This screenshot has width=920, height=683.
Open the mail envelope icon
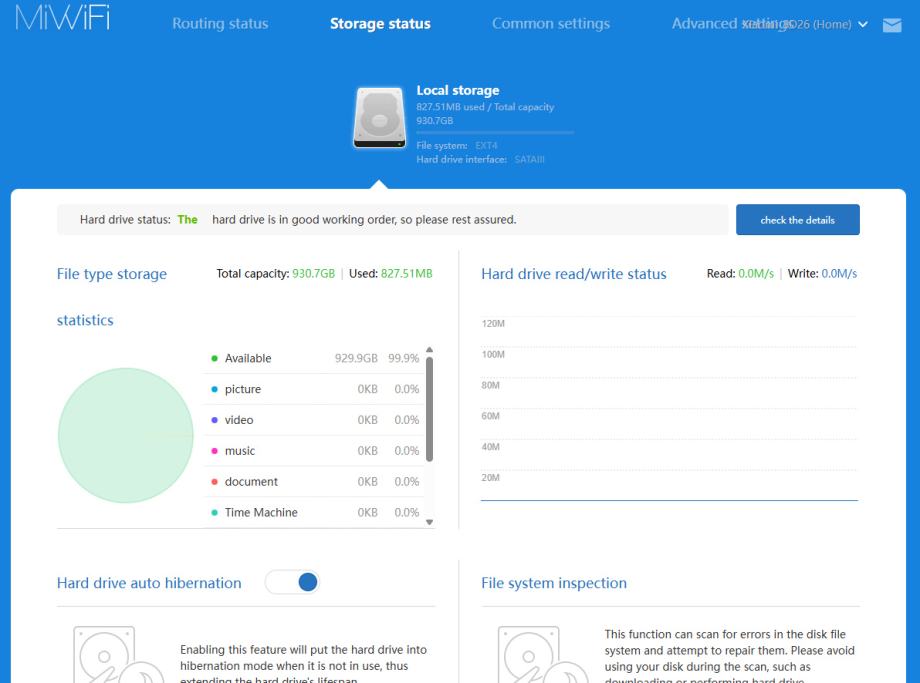[x=892, y=25]
